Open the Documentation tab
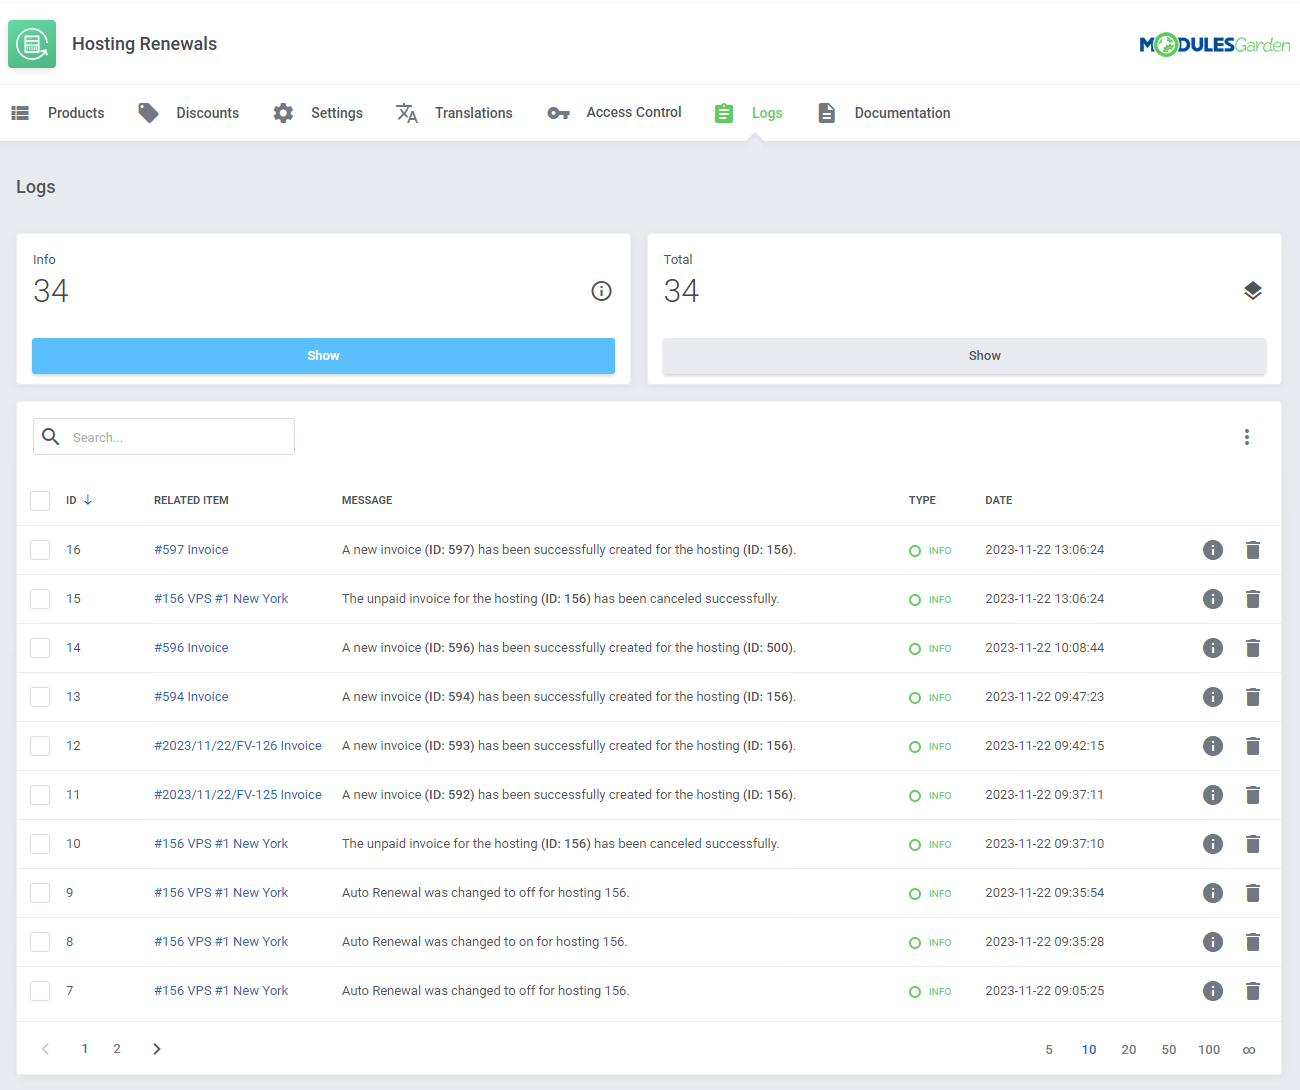Image resolution: width=1300 pixels, height=1090 pixels. pyautogui.click(x=884, y=113)
